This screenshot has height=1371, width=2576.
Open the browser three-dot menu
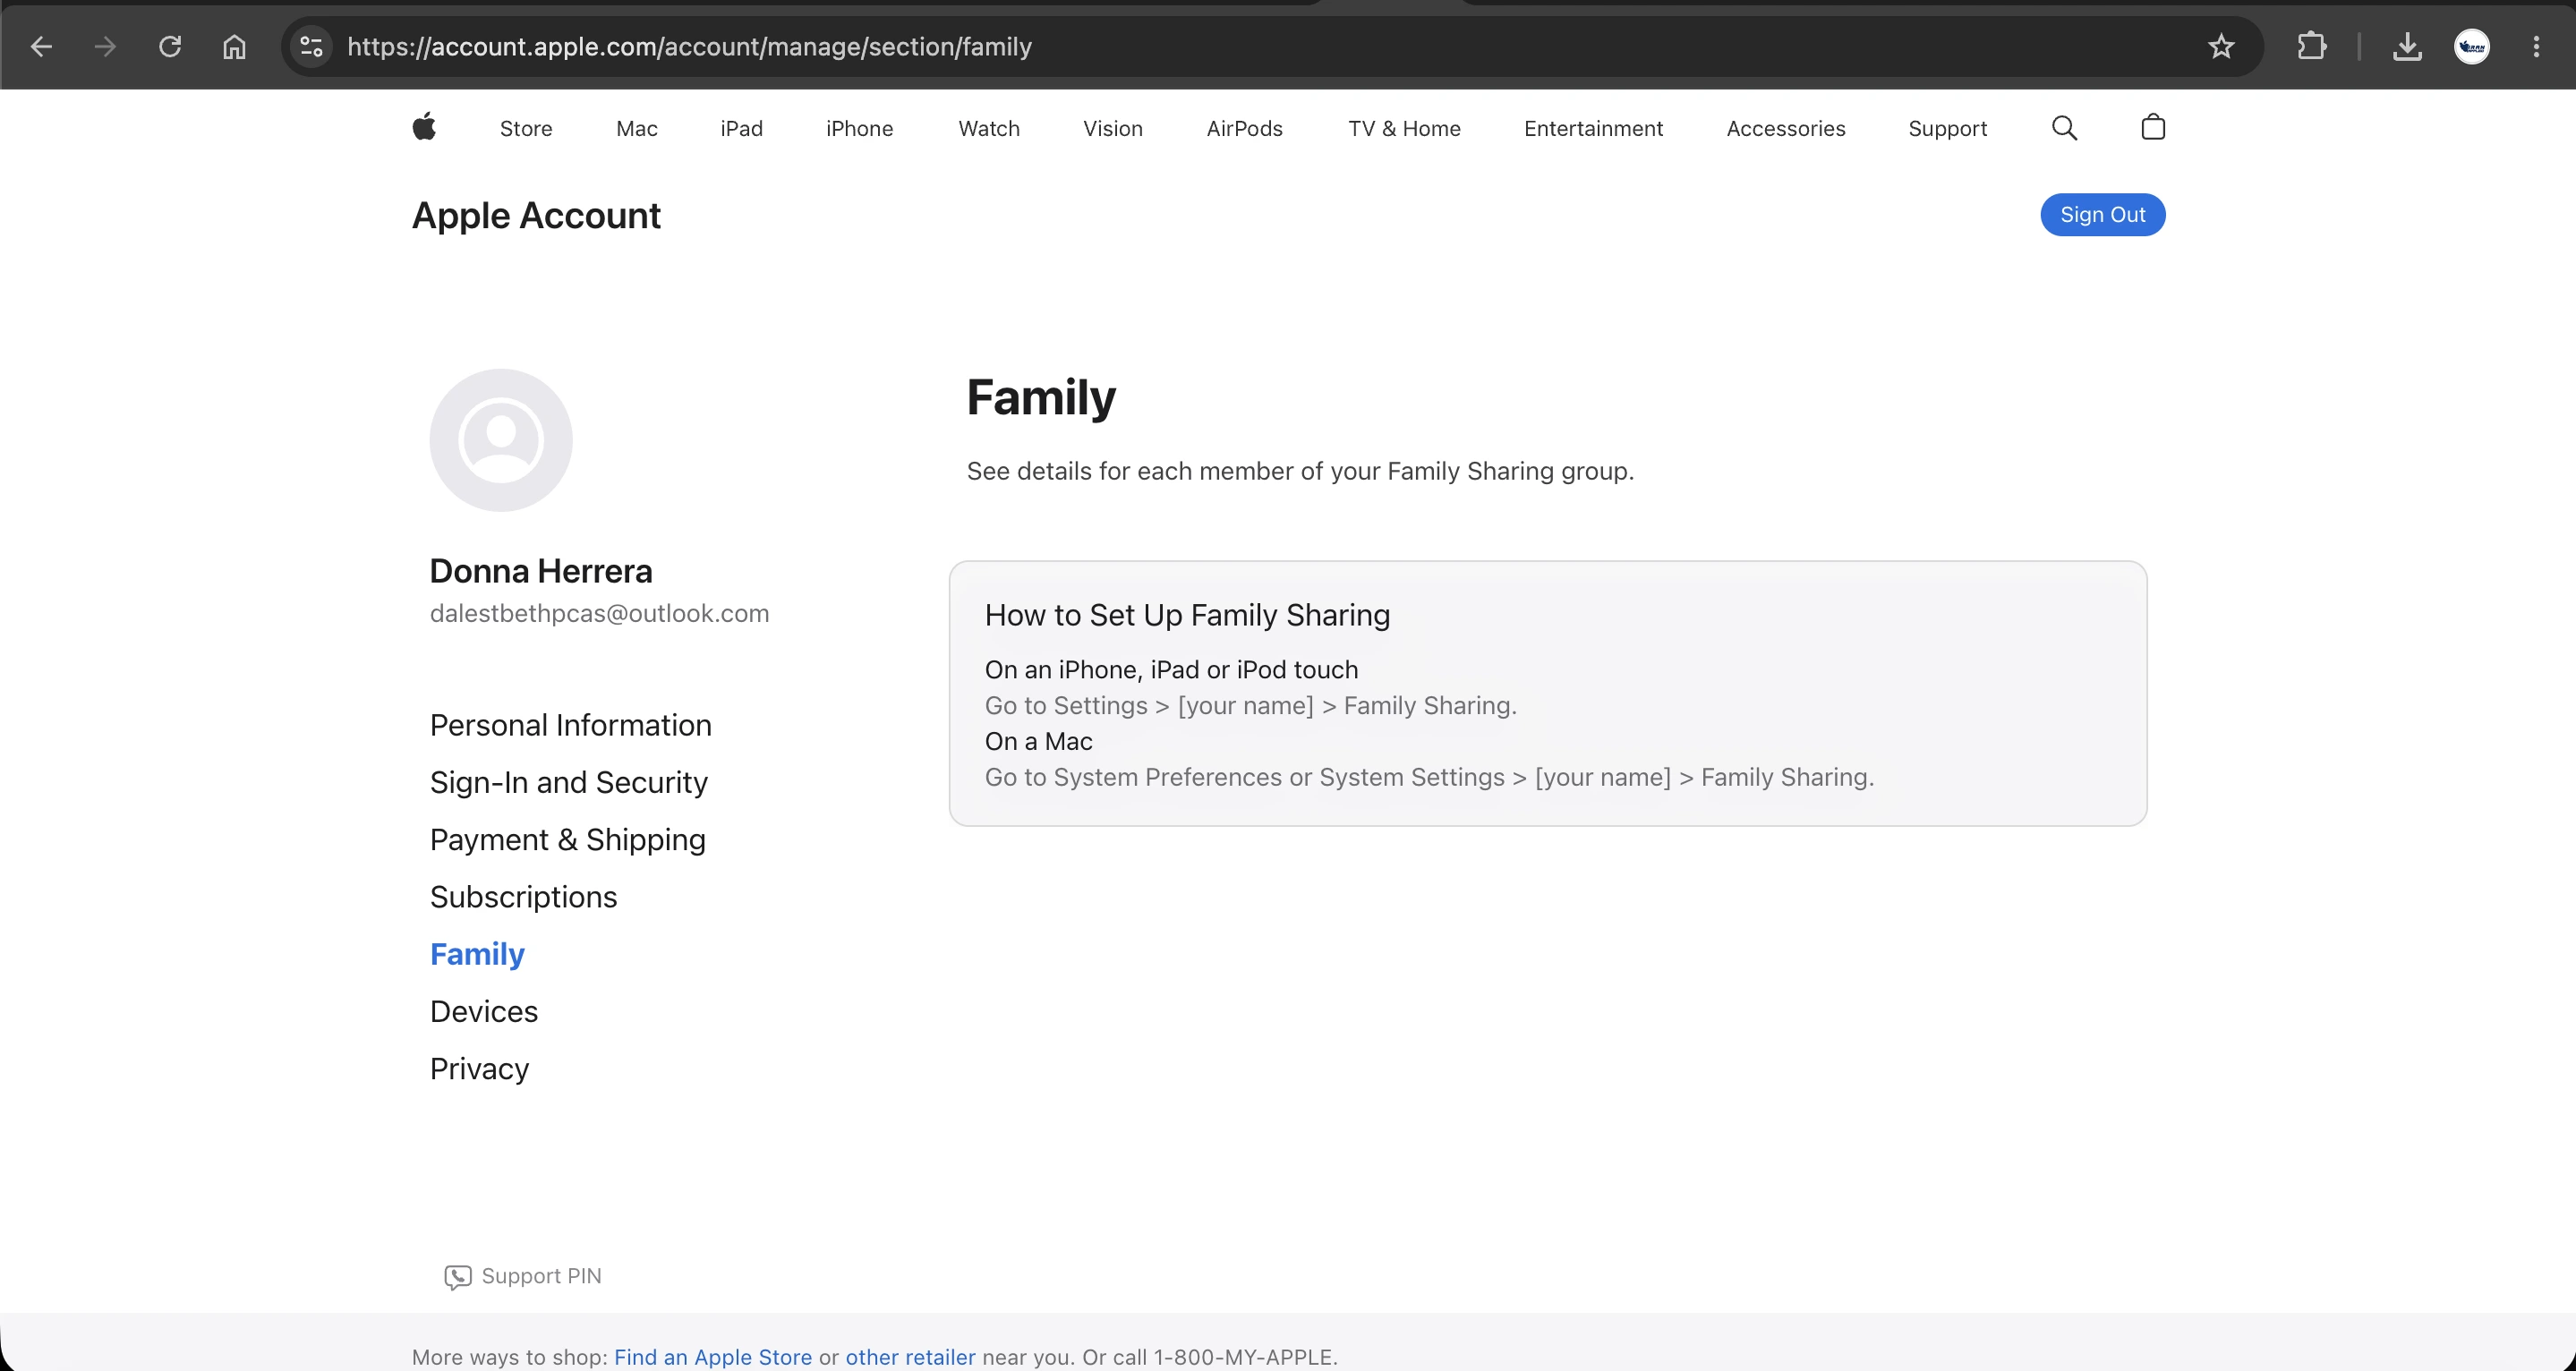tap(2536, 46)
